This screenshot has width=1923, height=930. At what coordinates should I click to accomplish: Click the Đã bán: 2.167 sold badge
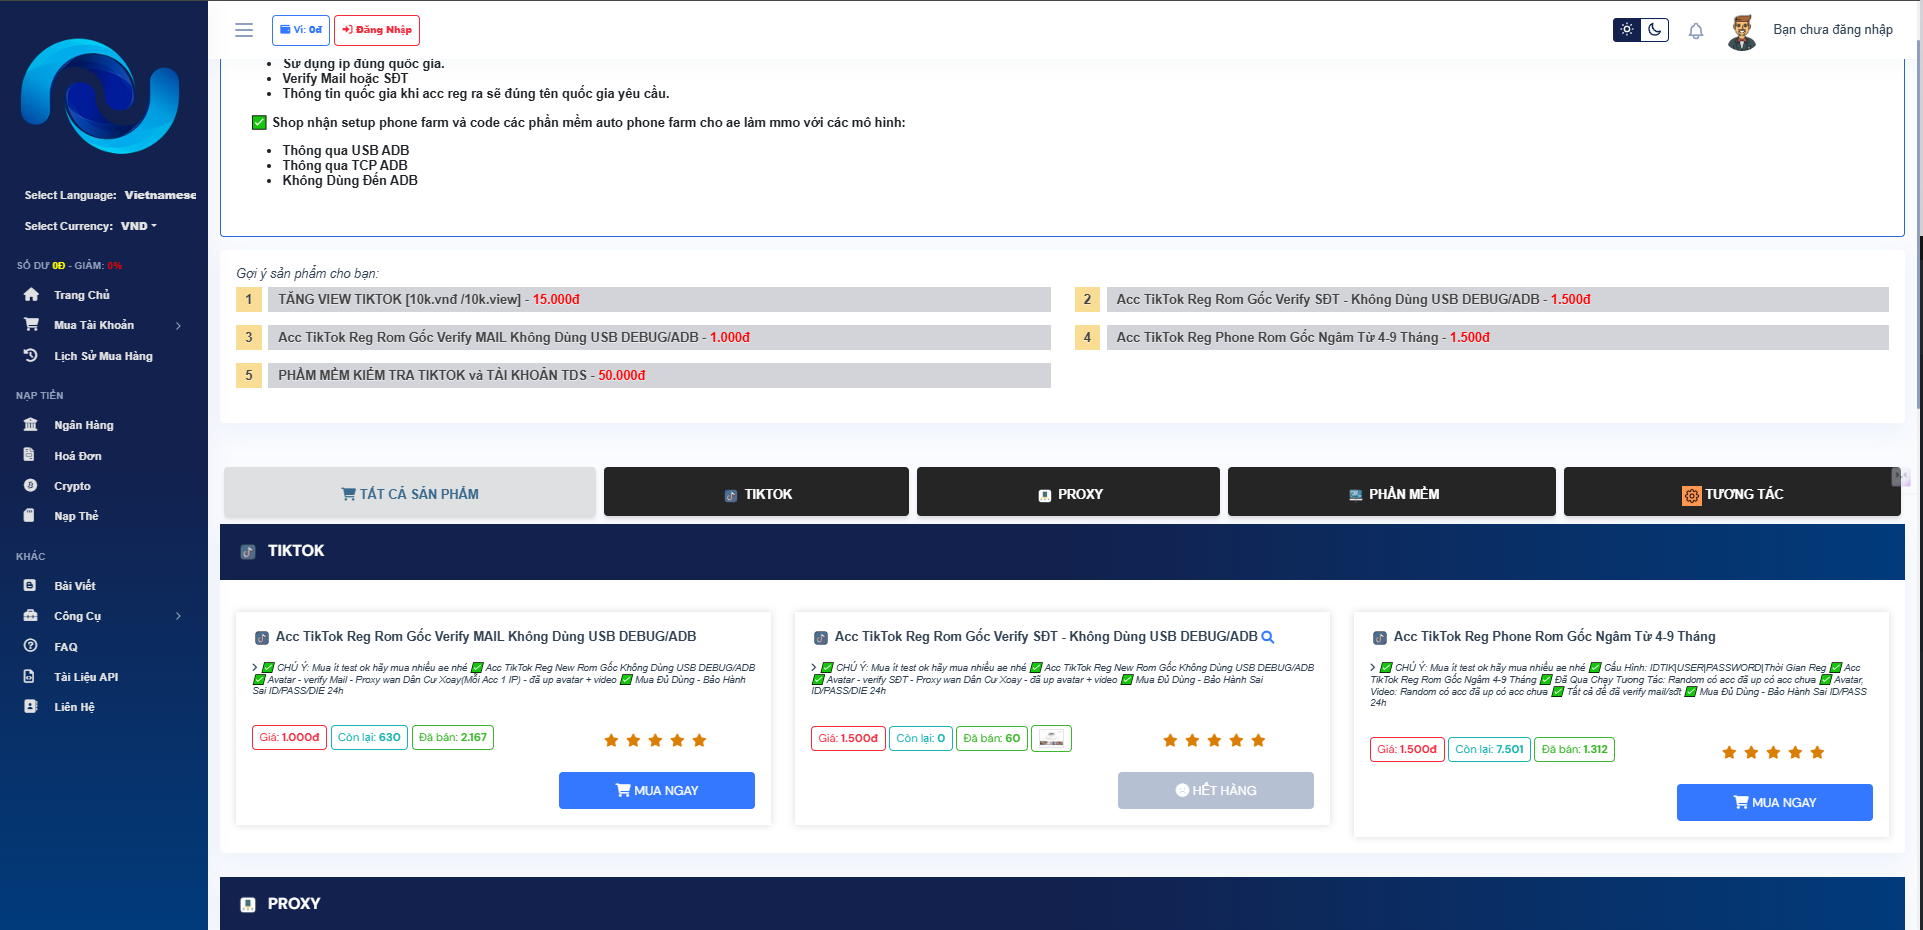(453, 738)
